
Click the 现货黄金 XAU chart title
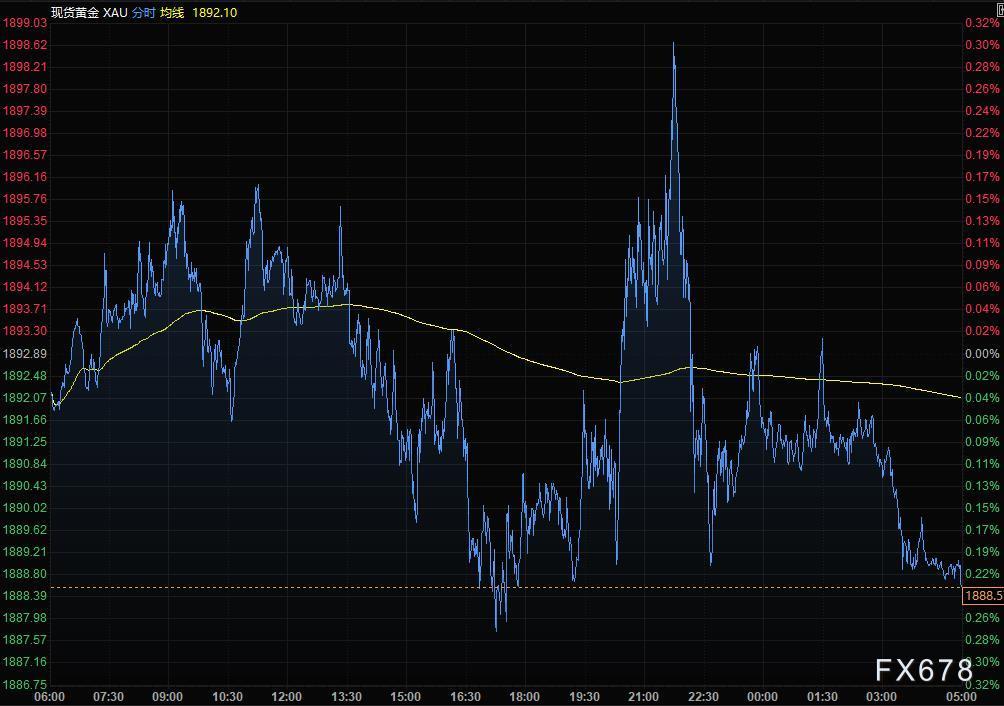(89, 12)
